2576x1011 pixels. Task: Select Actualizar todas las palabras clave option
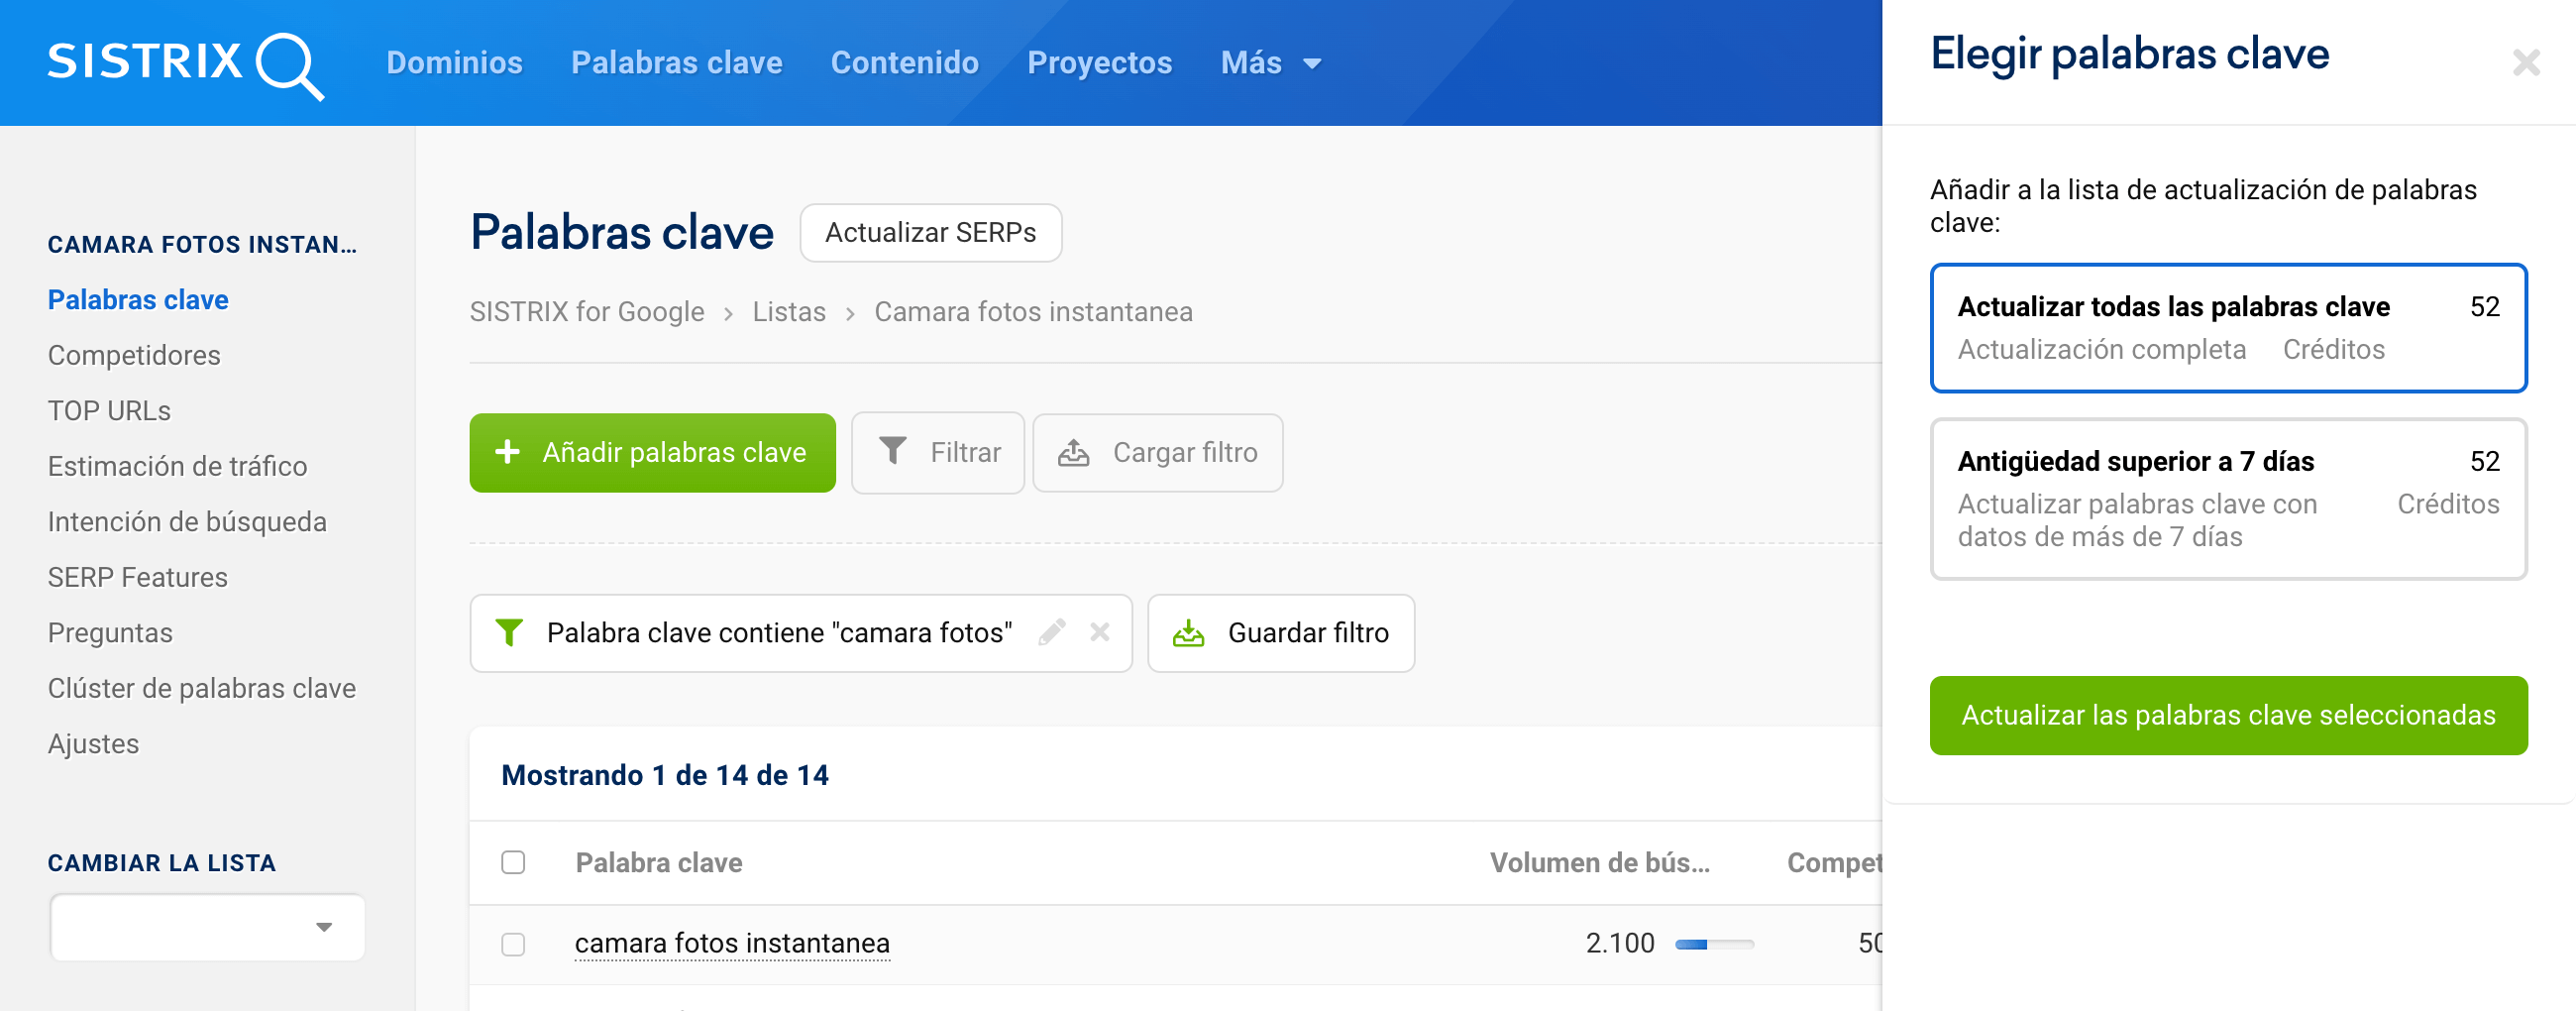tap(2227, 327)
